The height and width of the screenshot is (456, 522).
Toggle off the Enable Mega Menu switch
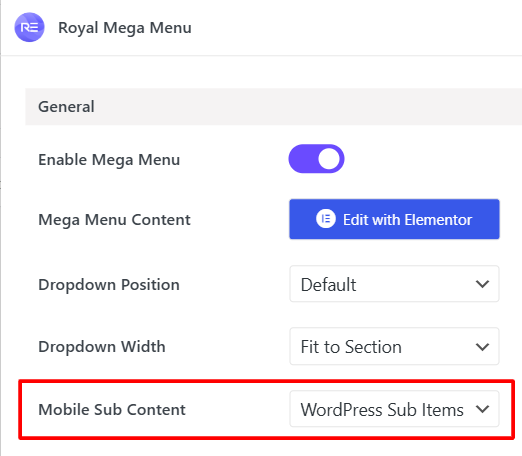(x=316, y=159)
